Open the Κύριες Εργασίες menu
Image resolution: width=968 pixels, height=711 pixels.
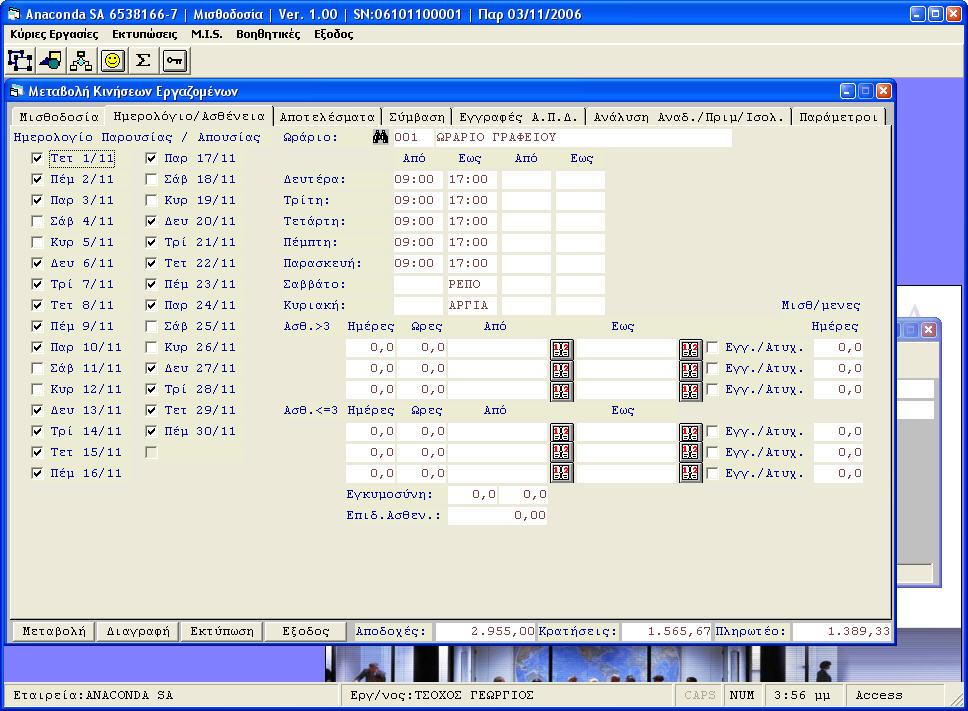click(x=54, y=34)
